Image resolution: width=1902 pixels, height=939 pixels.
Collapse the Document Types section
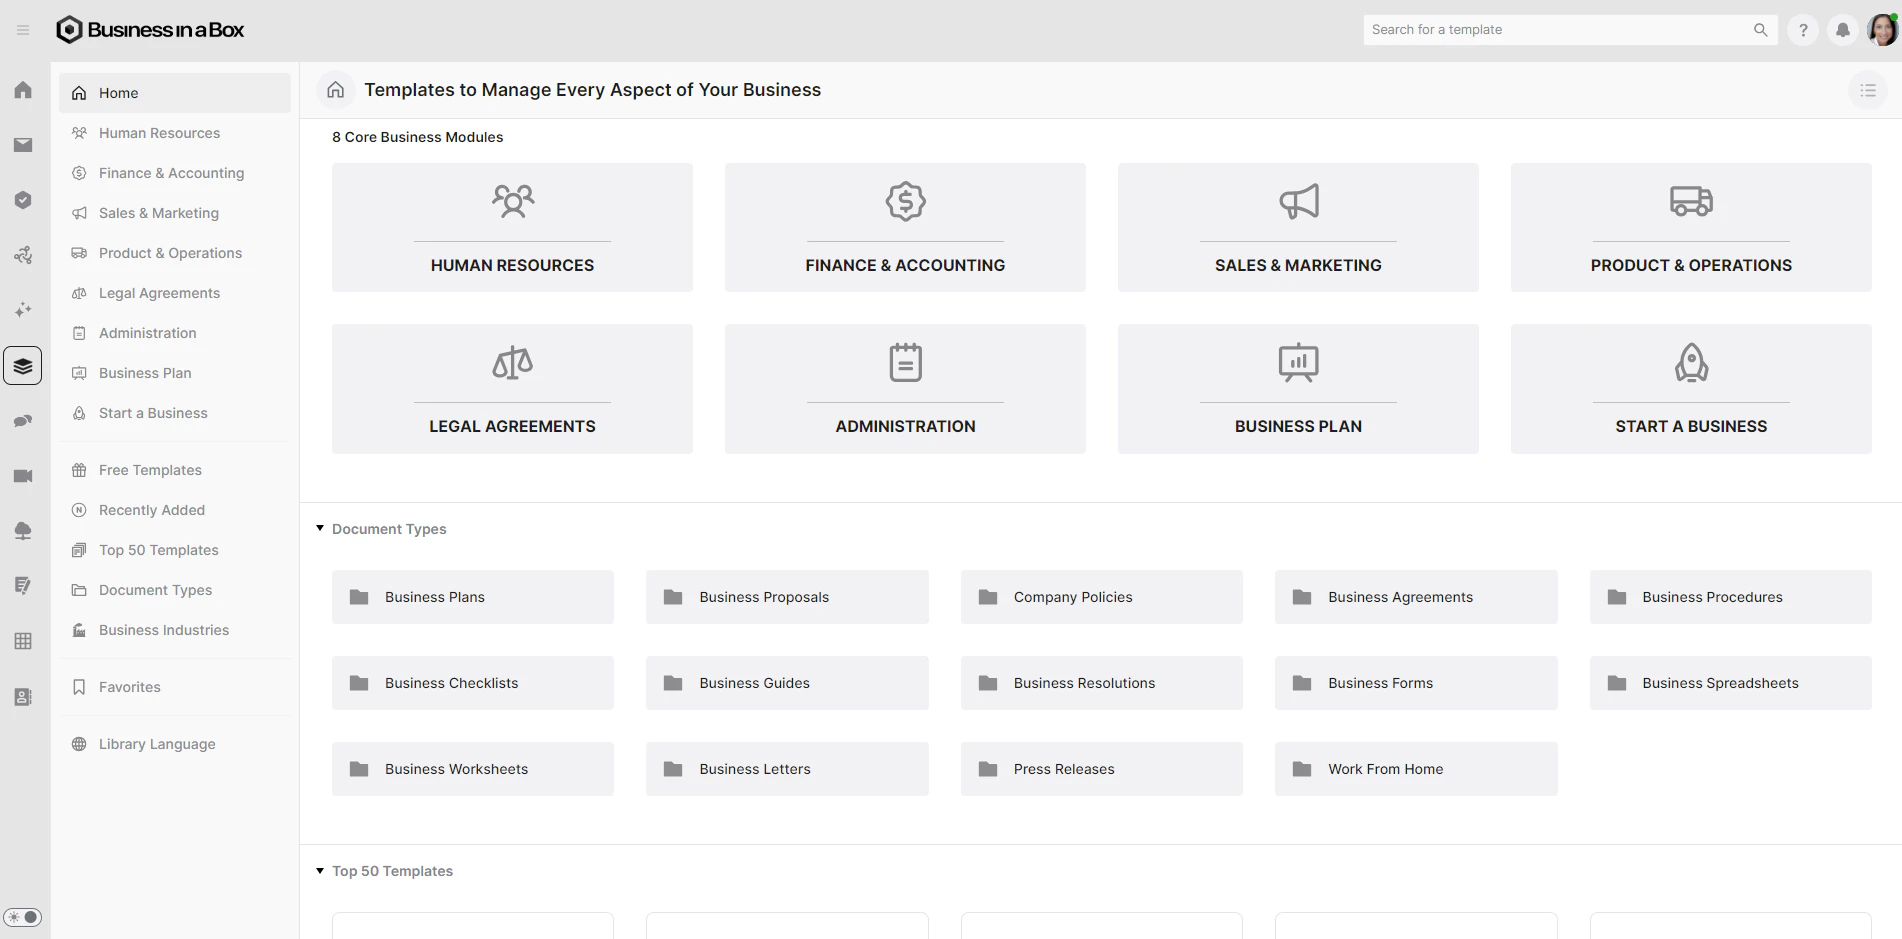coord(320,528)
